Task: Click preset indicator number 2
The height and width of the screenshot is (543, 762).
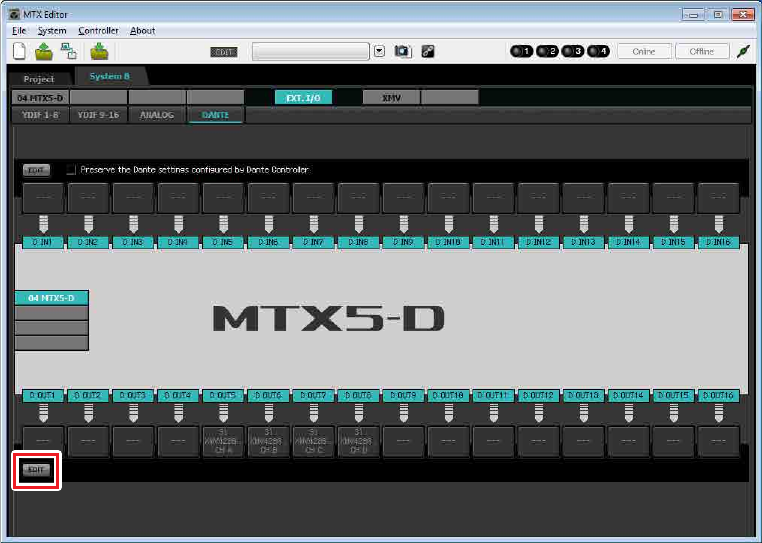Action: click(547, 51)
